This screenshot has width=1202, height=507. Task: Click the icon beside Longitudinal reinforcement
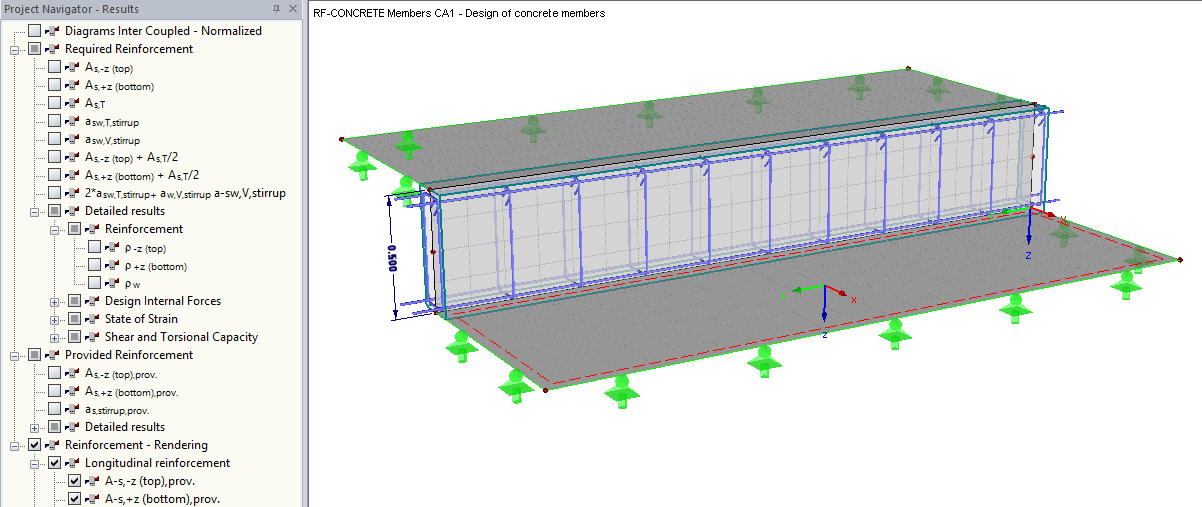tap(73, 463)
